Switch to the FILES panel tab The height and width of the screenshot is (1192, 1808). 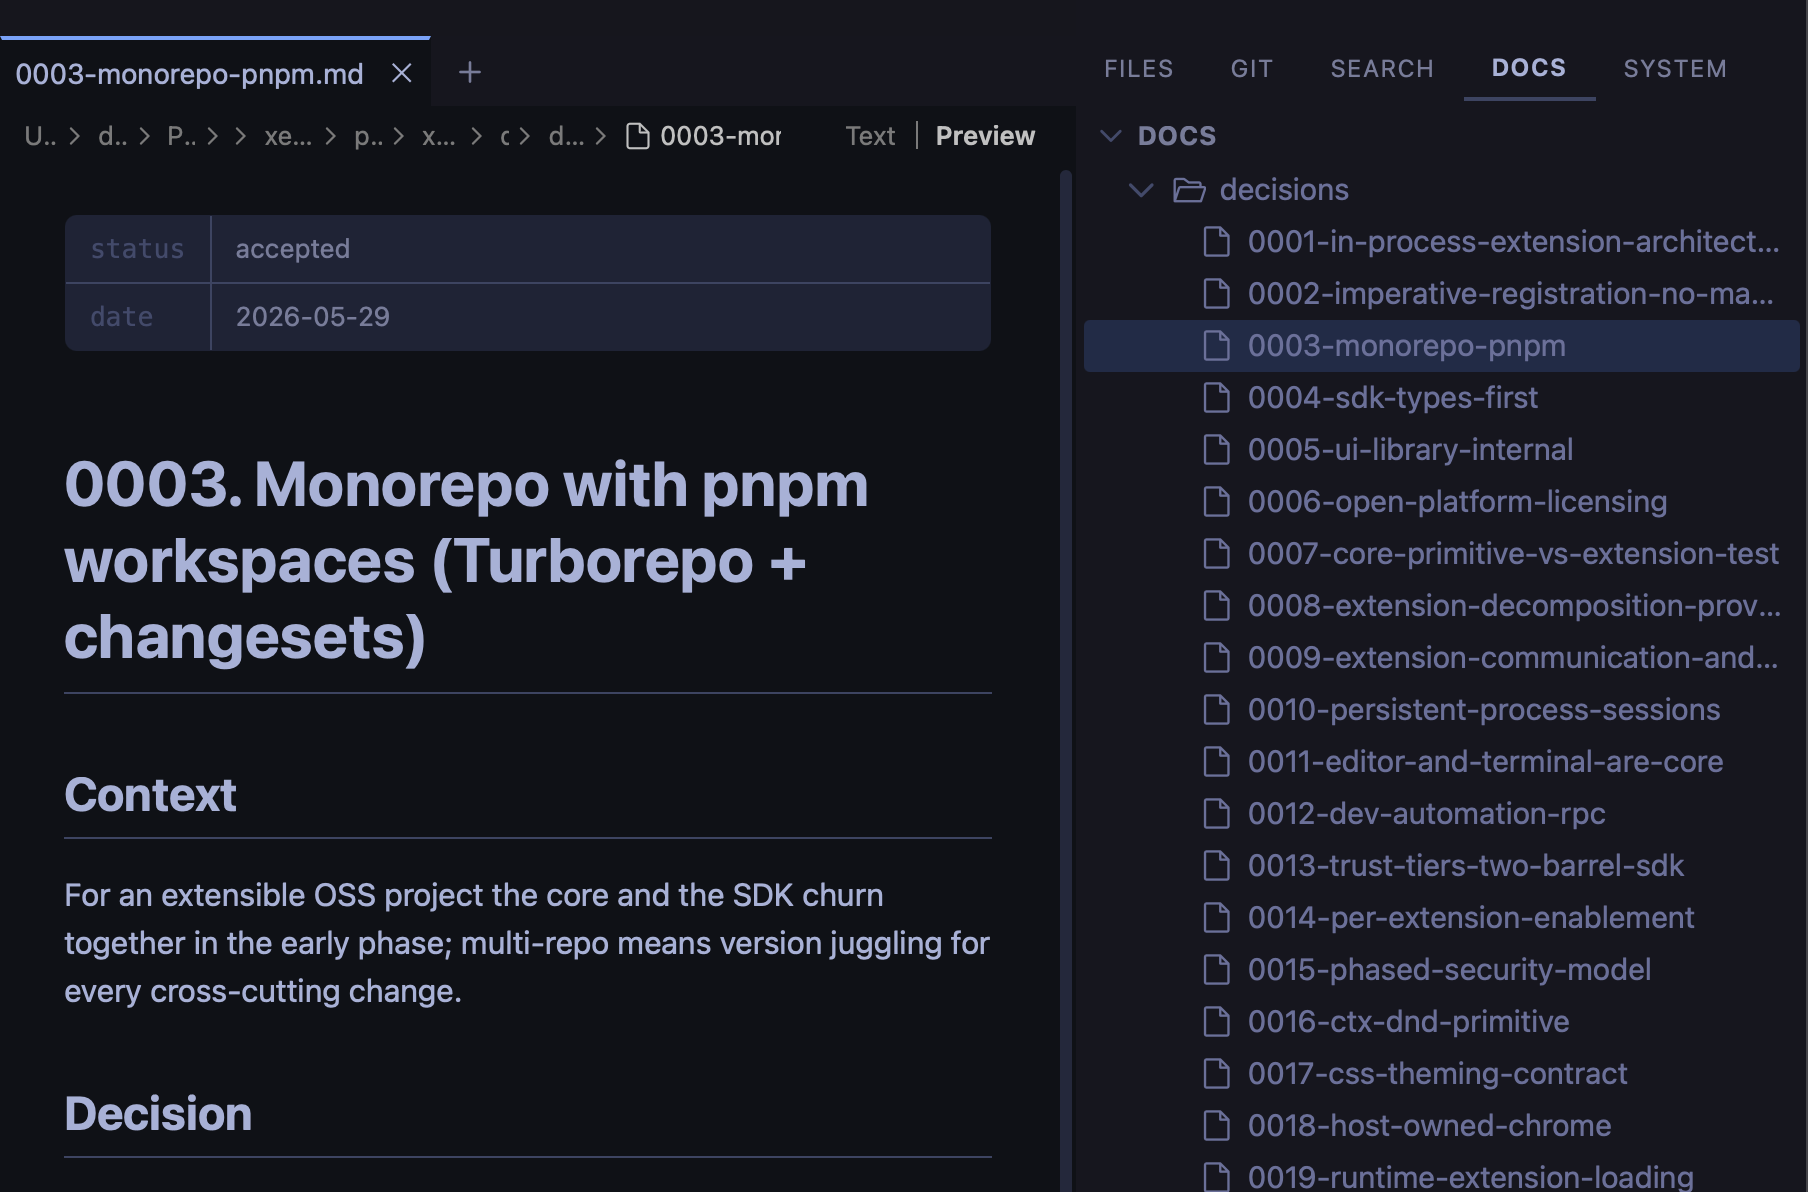[x=1138, y=69]
